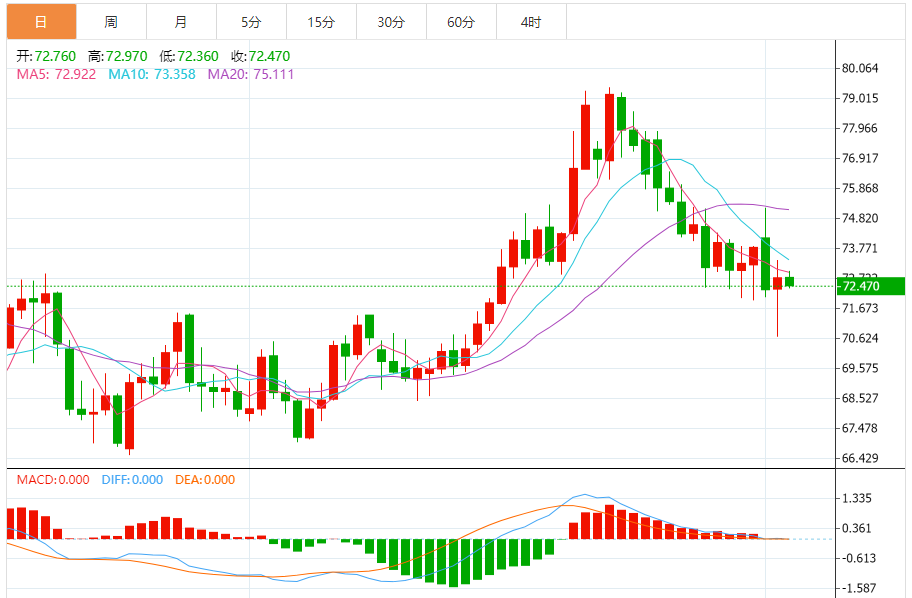Click the MA5: 72.922 indicator label
Screen dimensions: 912x598
[x=56, y=74]
